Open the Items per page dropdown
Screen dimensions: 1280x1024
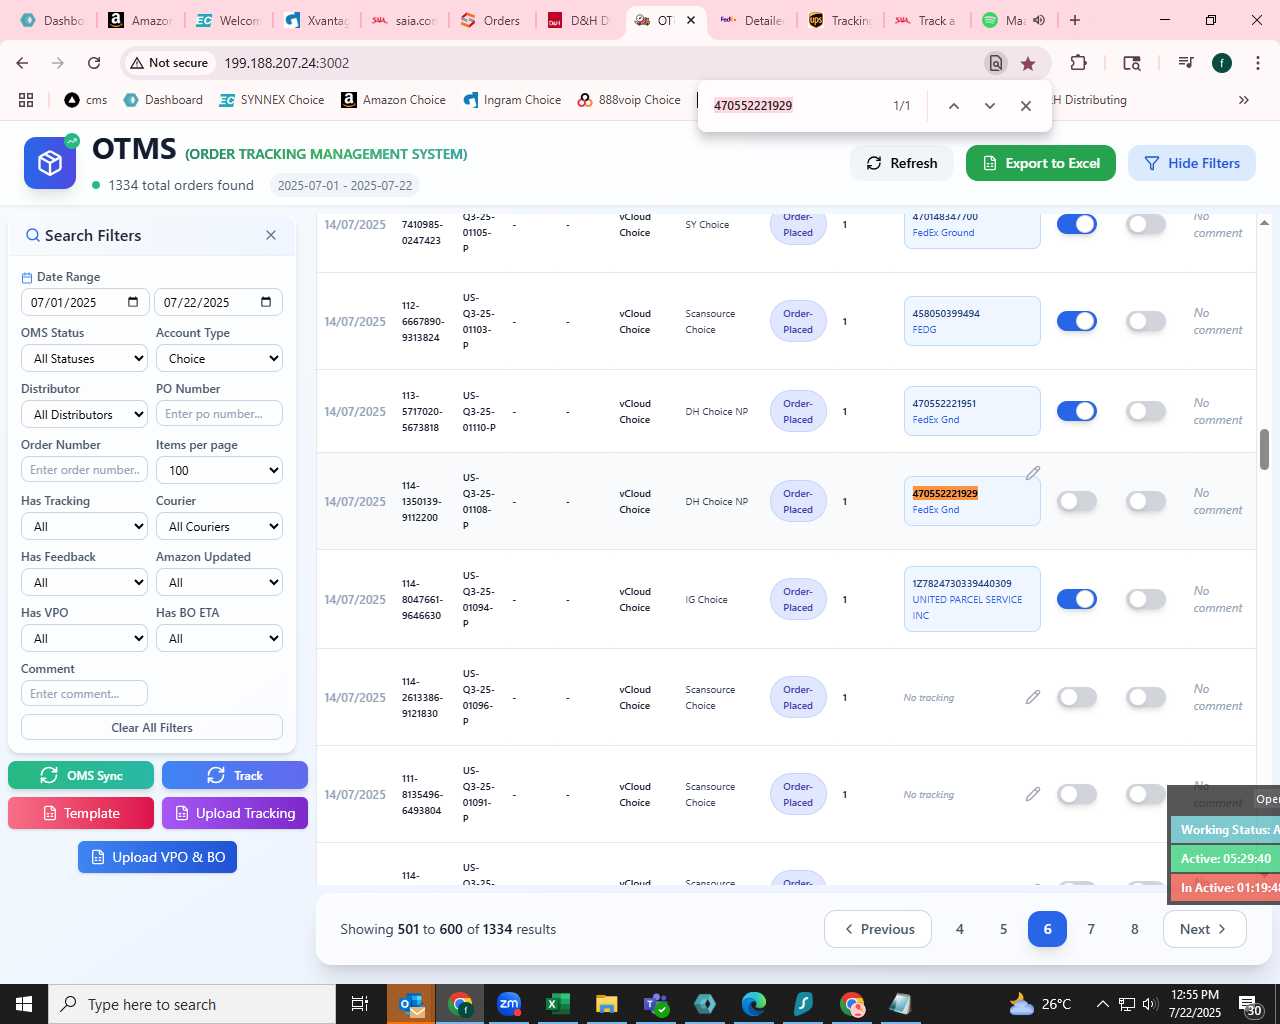(219, 470)
